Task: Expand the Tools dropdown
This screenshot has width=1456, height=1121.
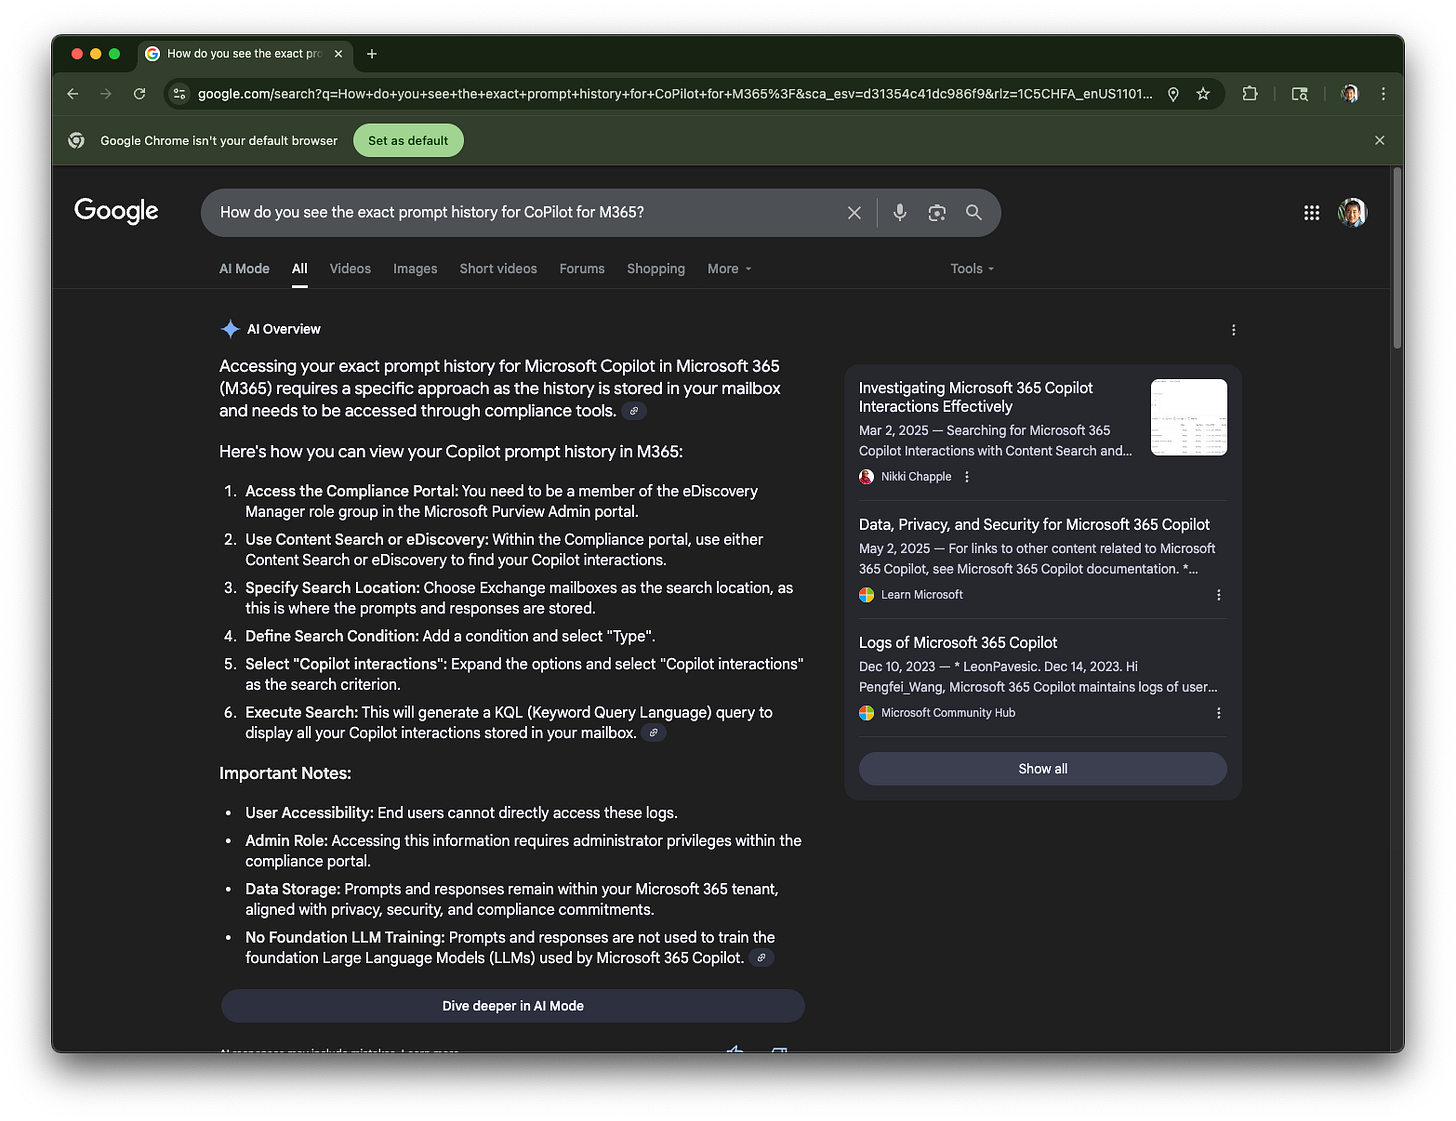Action: [x=972, y=269]
